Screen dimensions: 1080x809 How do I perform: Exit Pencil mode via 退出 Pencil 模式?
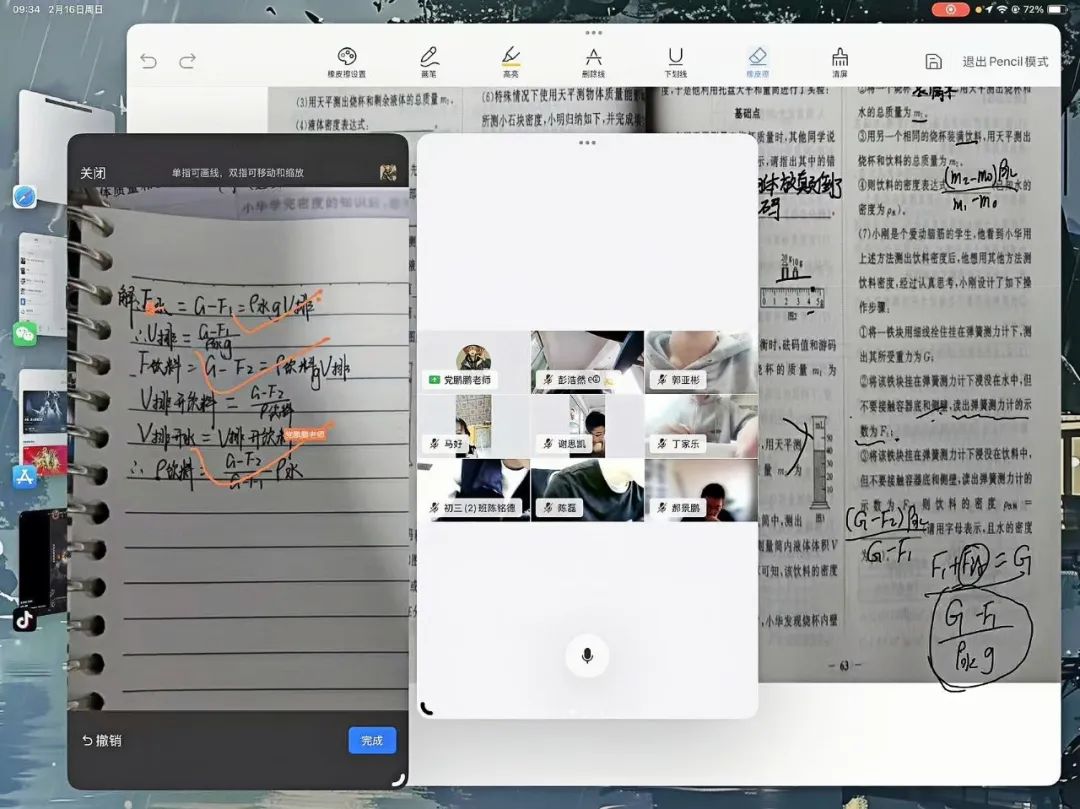[x=1005, y=61]
